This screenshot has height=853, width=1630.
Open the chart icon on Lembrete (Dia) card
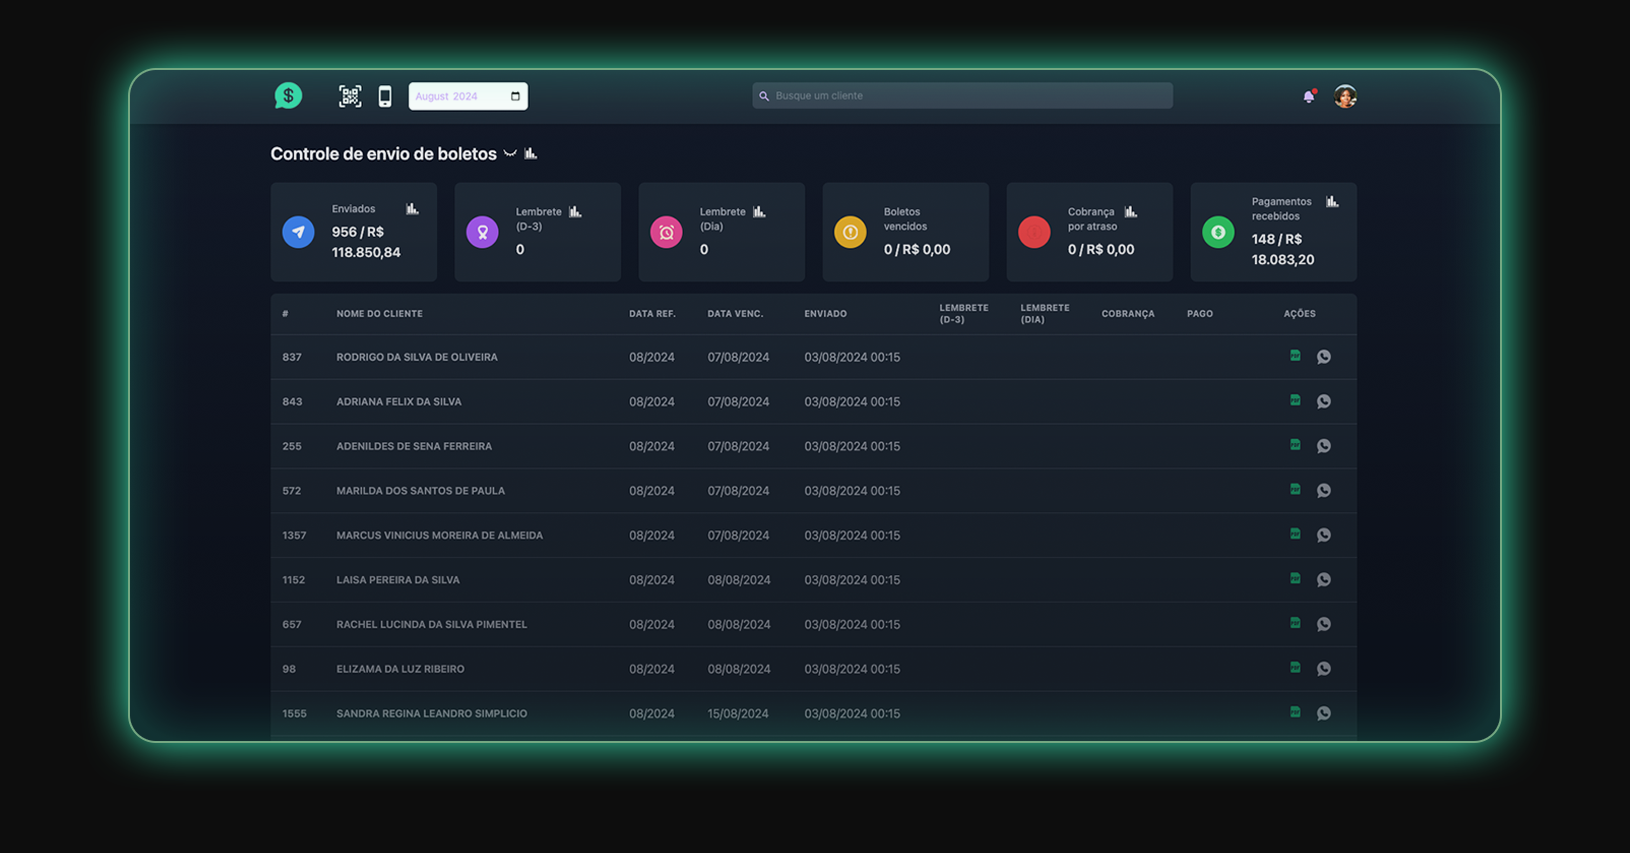(x=759, y=211)
